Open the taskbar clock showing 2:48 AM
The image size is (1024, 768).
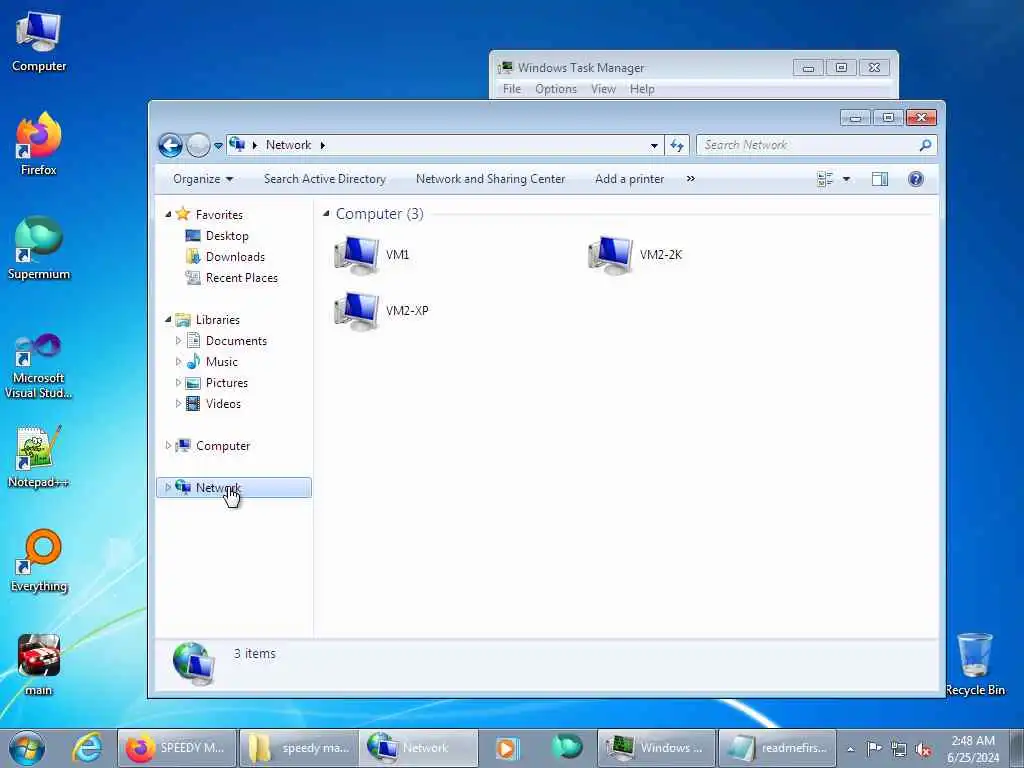click(x=973, y=748)
